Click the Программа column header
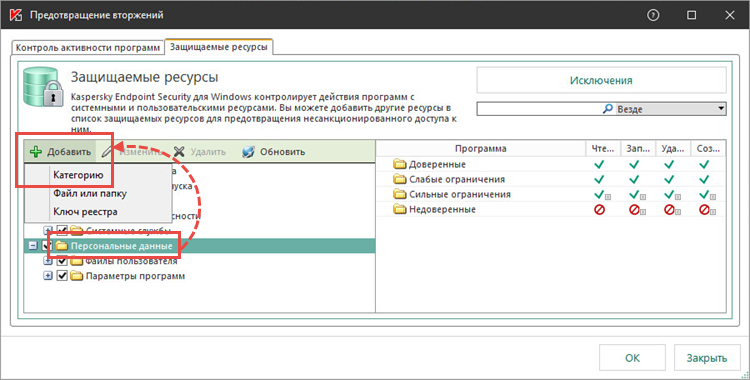The image size is (750, 380). (481, 148)
